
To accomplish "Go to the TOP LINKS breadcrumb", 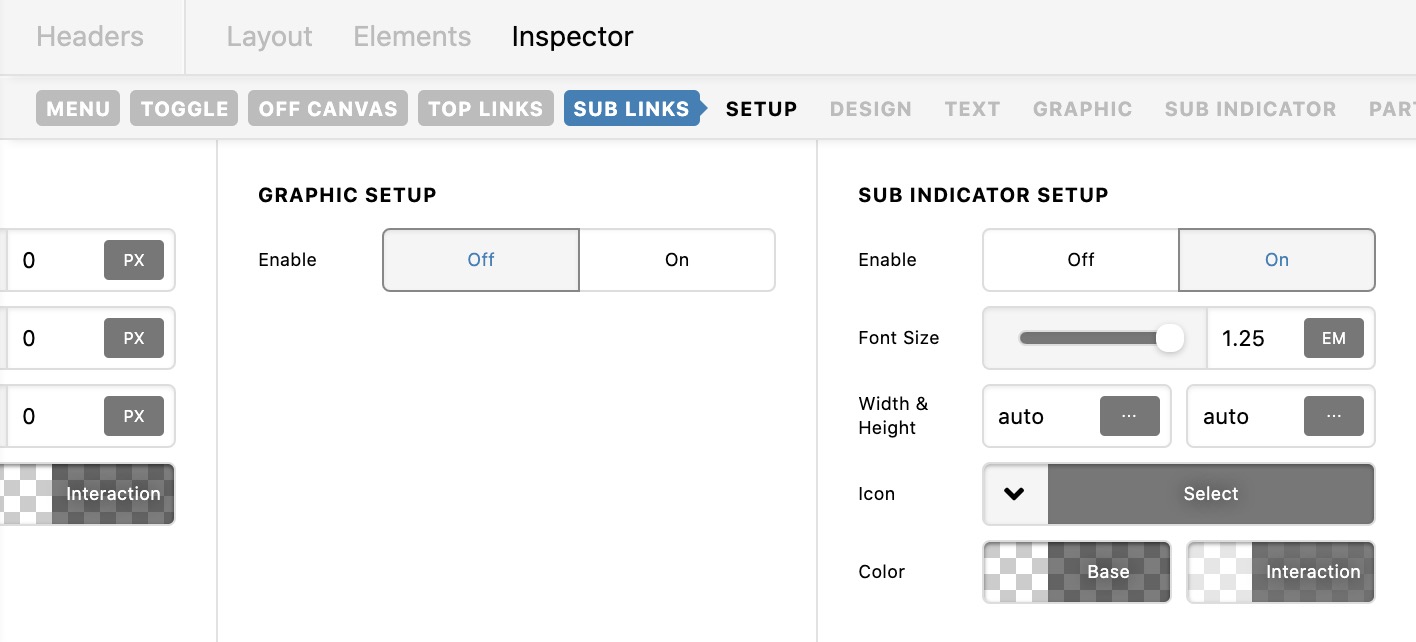I will pyautogui.click(x=485, y=109).
